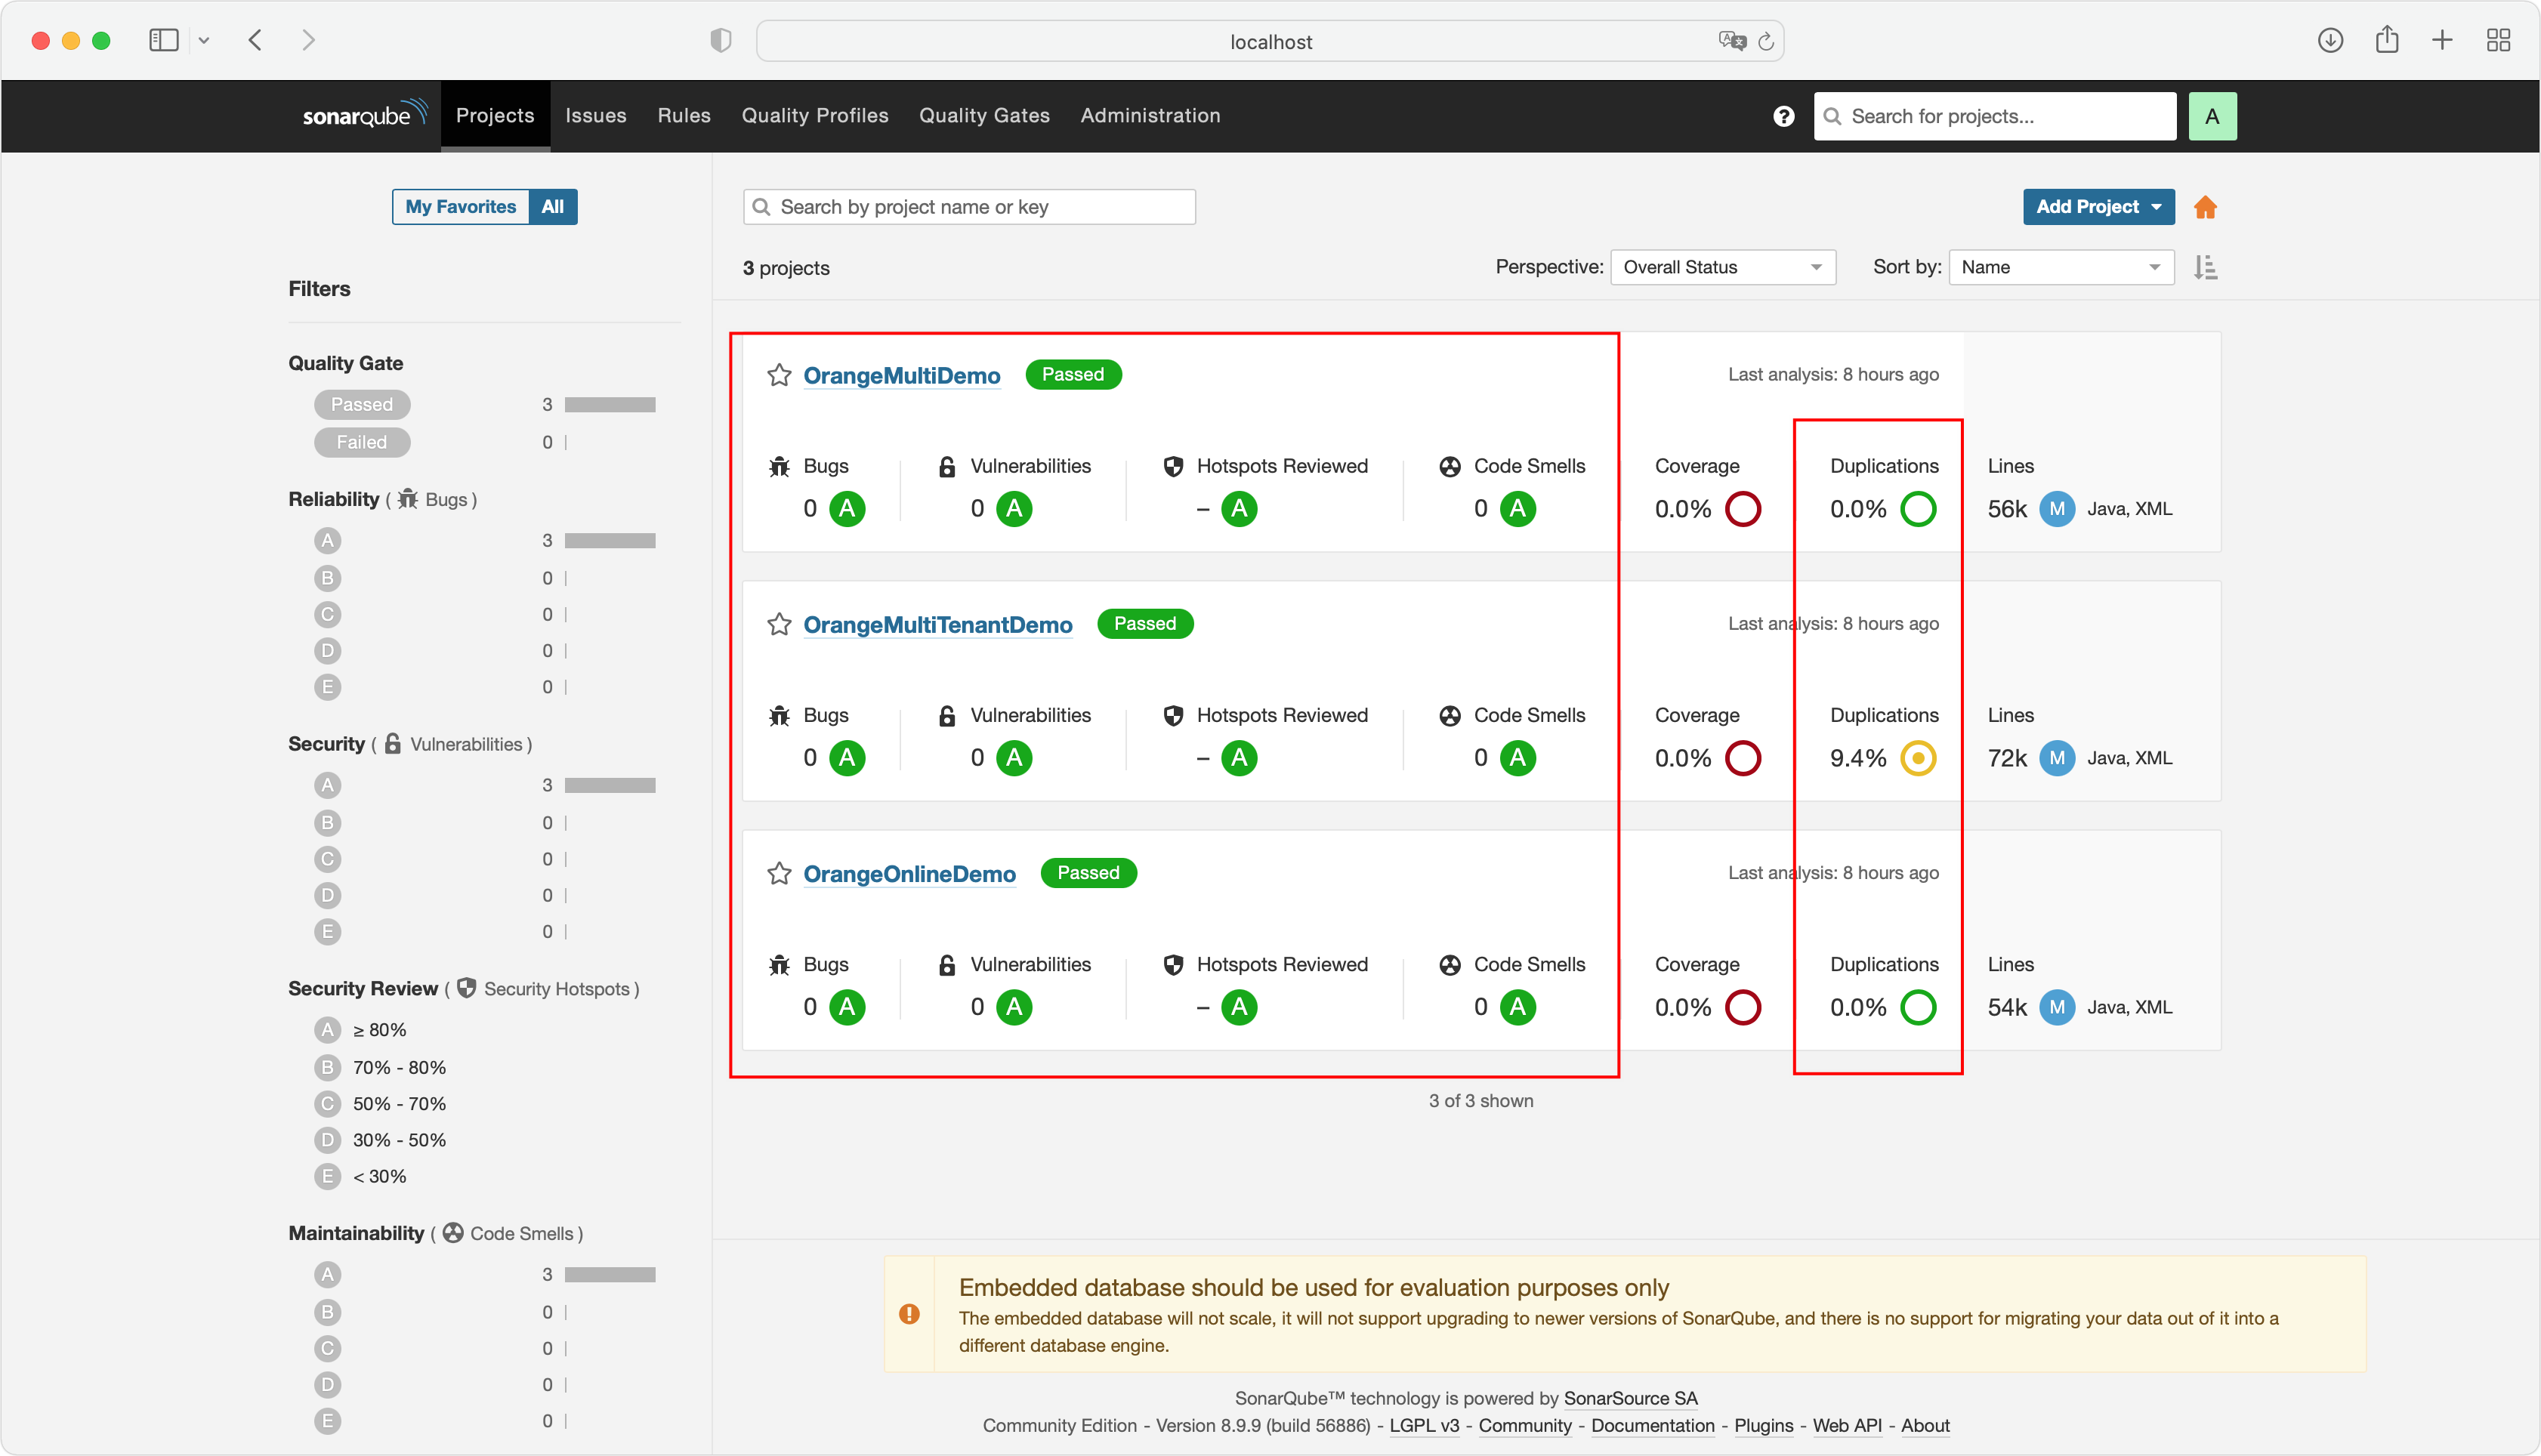This screenshot has height=1456, width=2541.
Task: Toggle the sort order icon
Action: 2205,267
